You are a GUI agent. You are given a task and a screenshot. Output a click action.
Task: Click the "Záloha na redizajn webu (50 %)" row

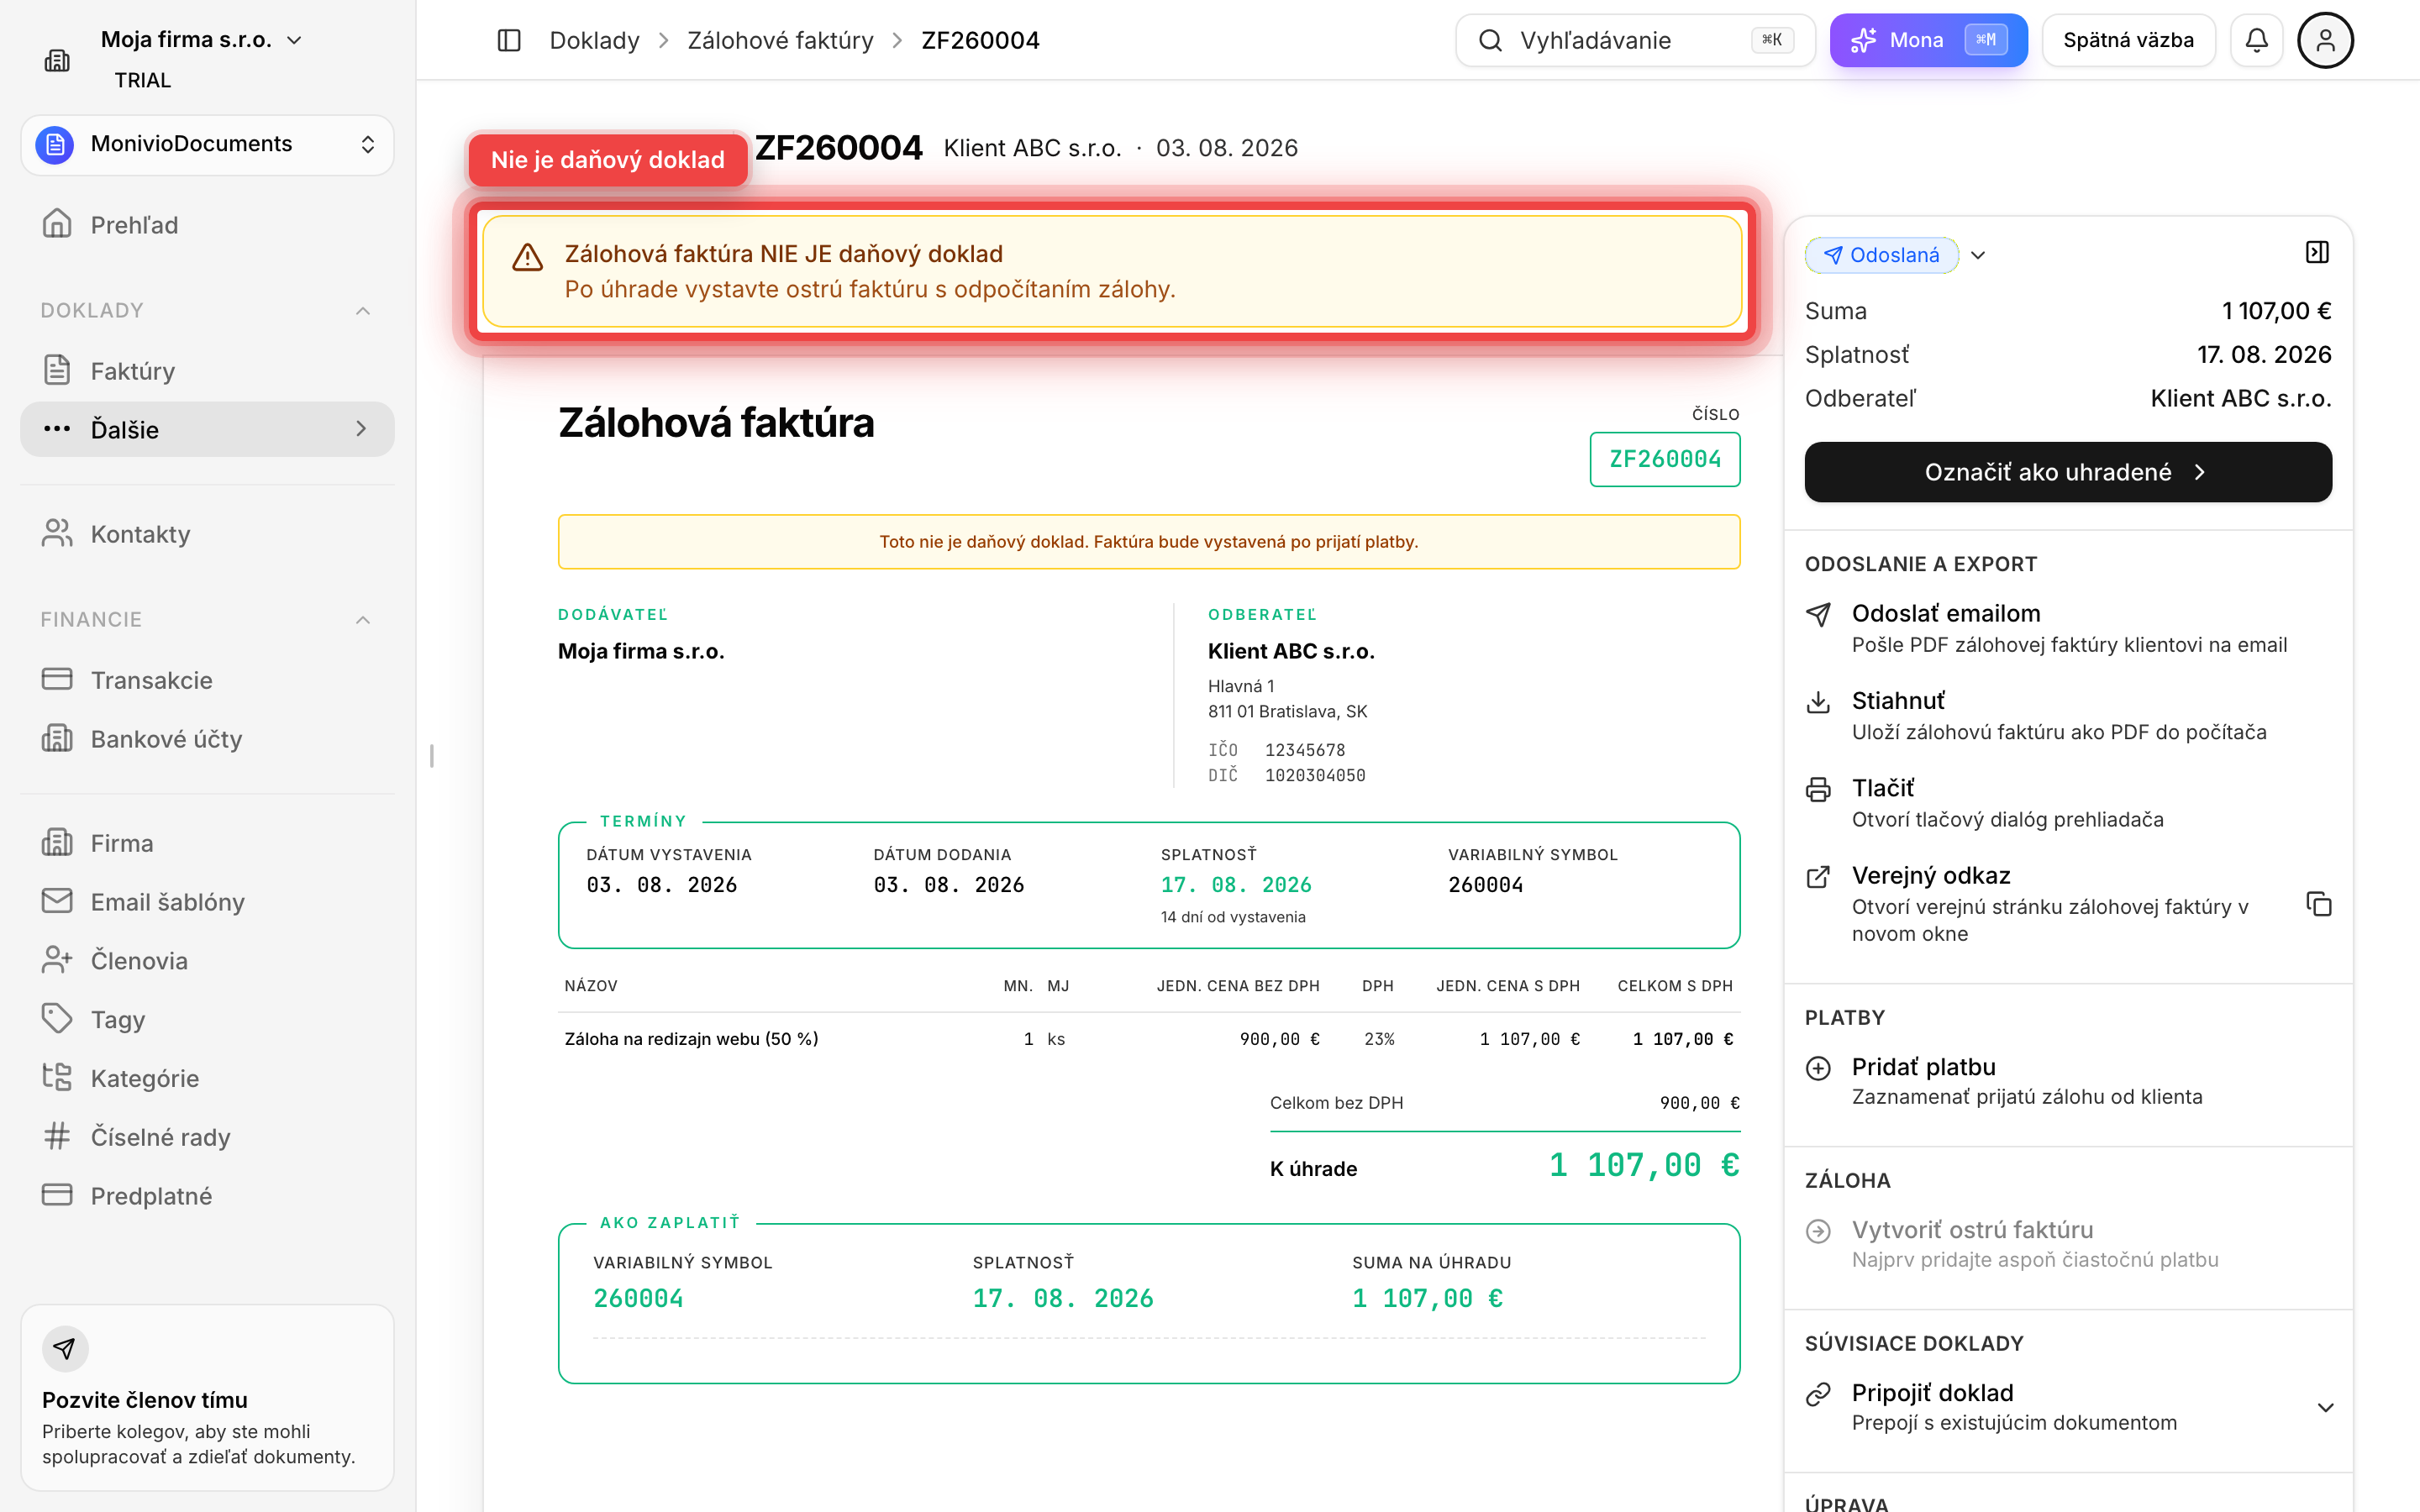[x=1149, y=1039]
